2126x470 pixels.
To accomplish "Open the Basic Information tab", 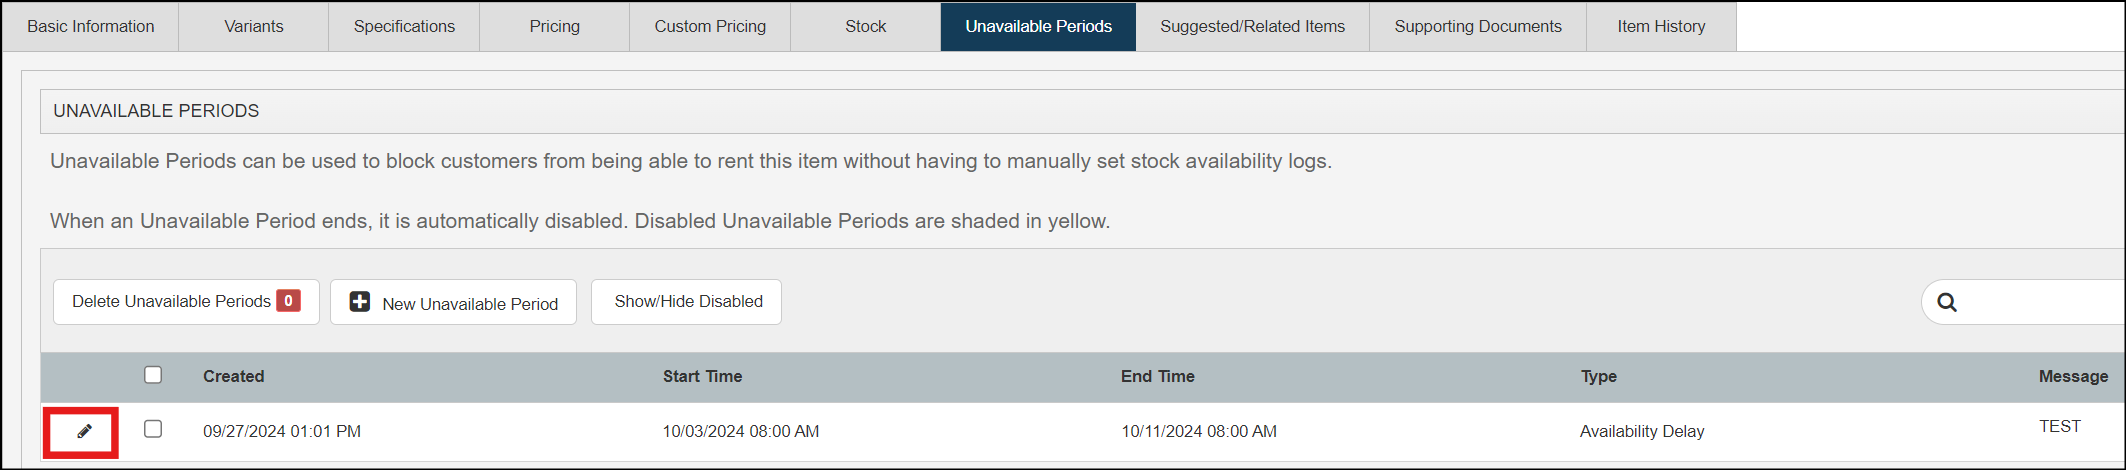I will click(91, 27).
